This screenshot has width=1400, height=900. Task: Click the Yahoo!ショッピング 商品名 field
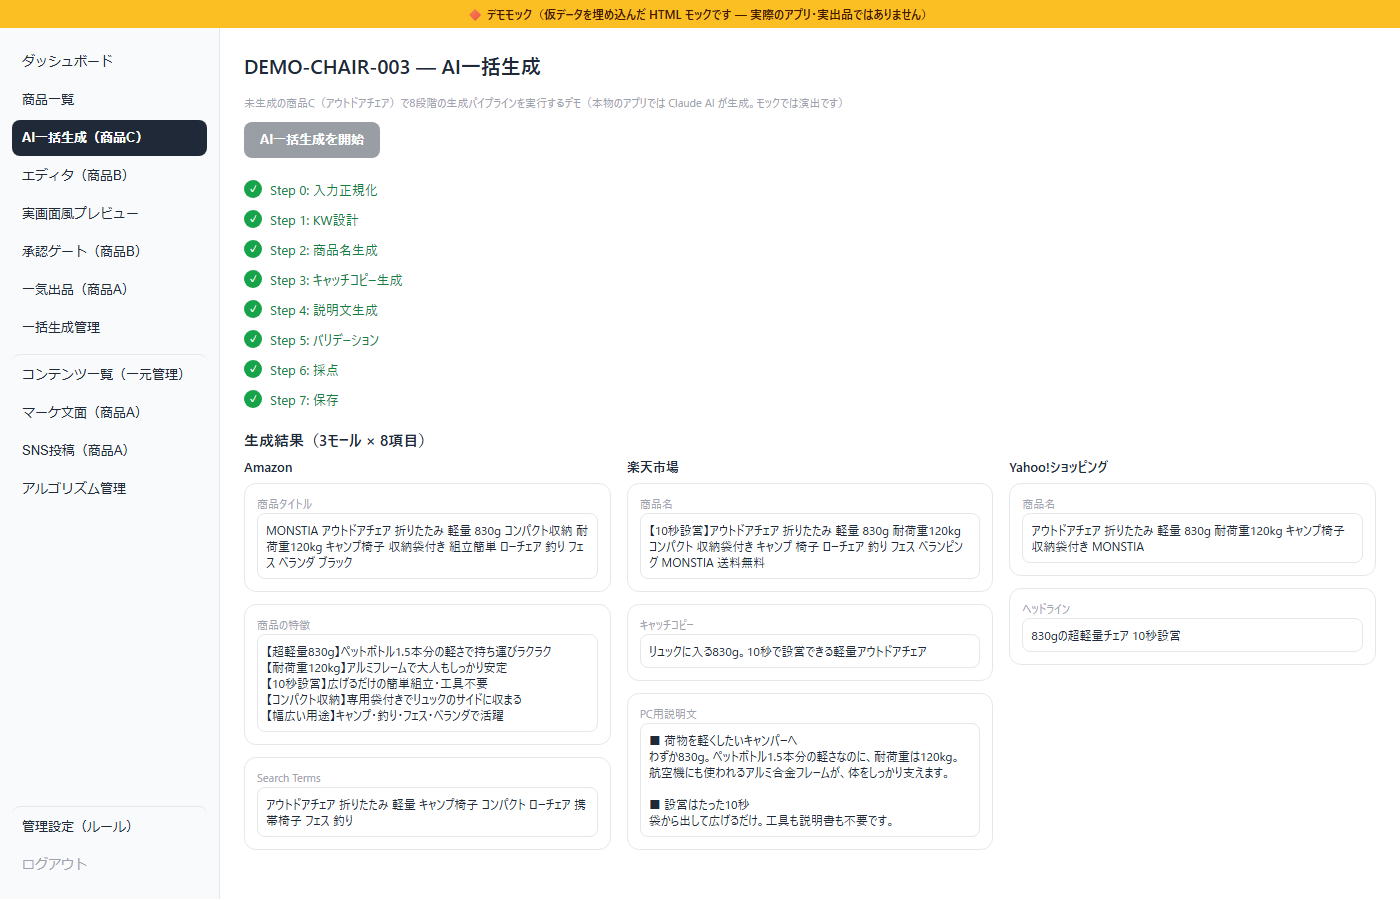click(1192, 538)
